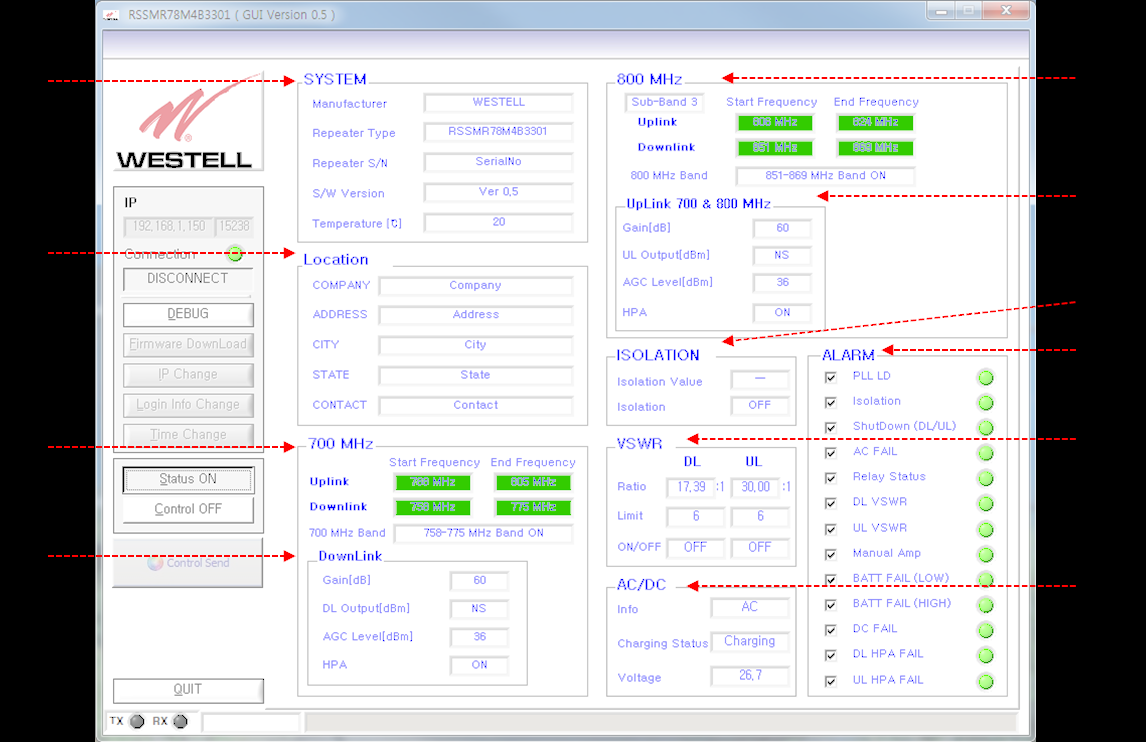Click the ADDRESS field
Screen dimensions: 1146x742
point(475,315)
